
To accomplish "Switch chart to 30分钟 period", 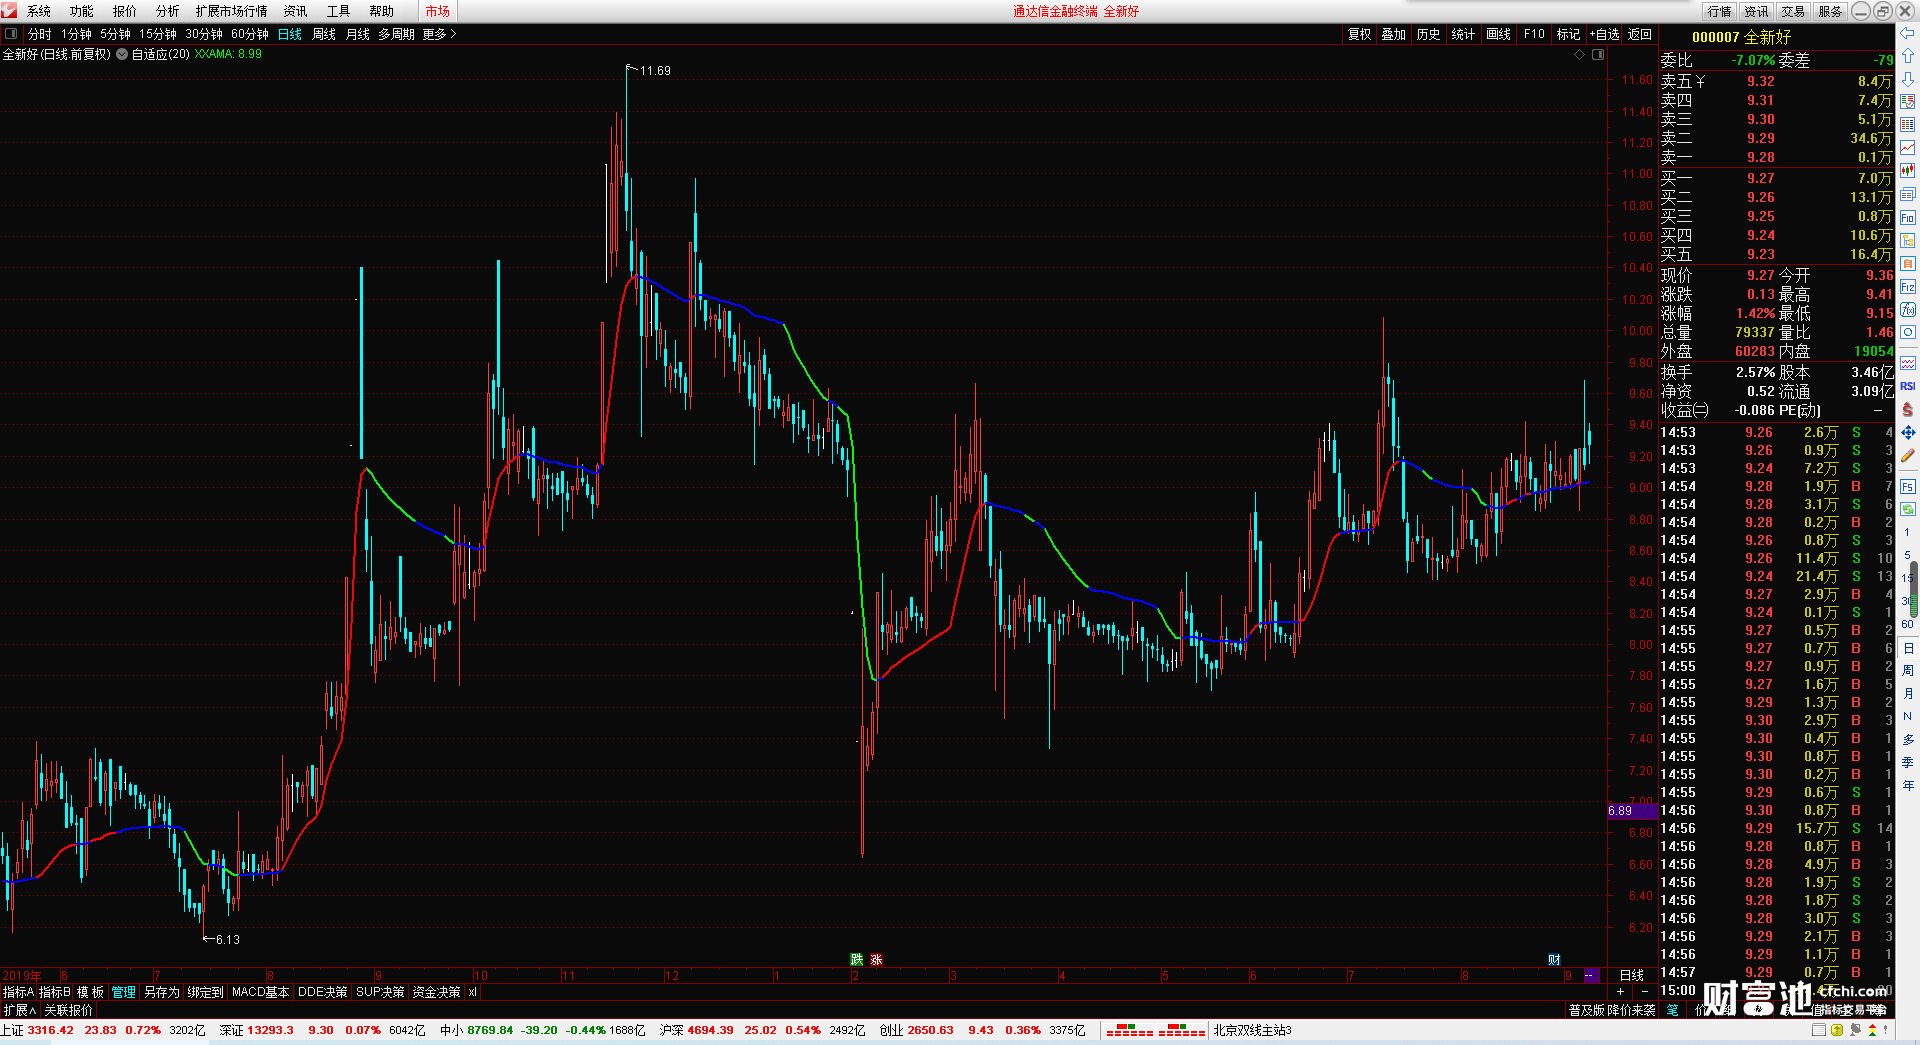I will click(x=204, y=34).
